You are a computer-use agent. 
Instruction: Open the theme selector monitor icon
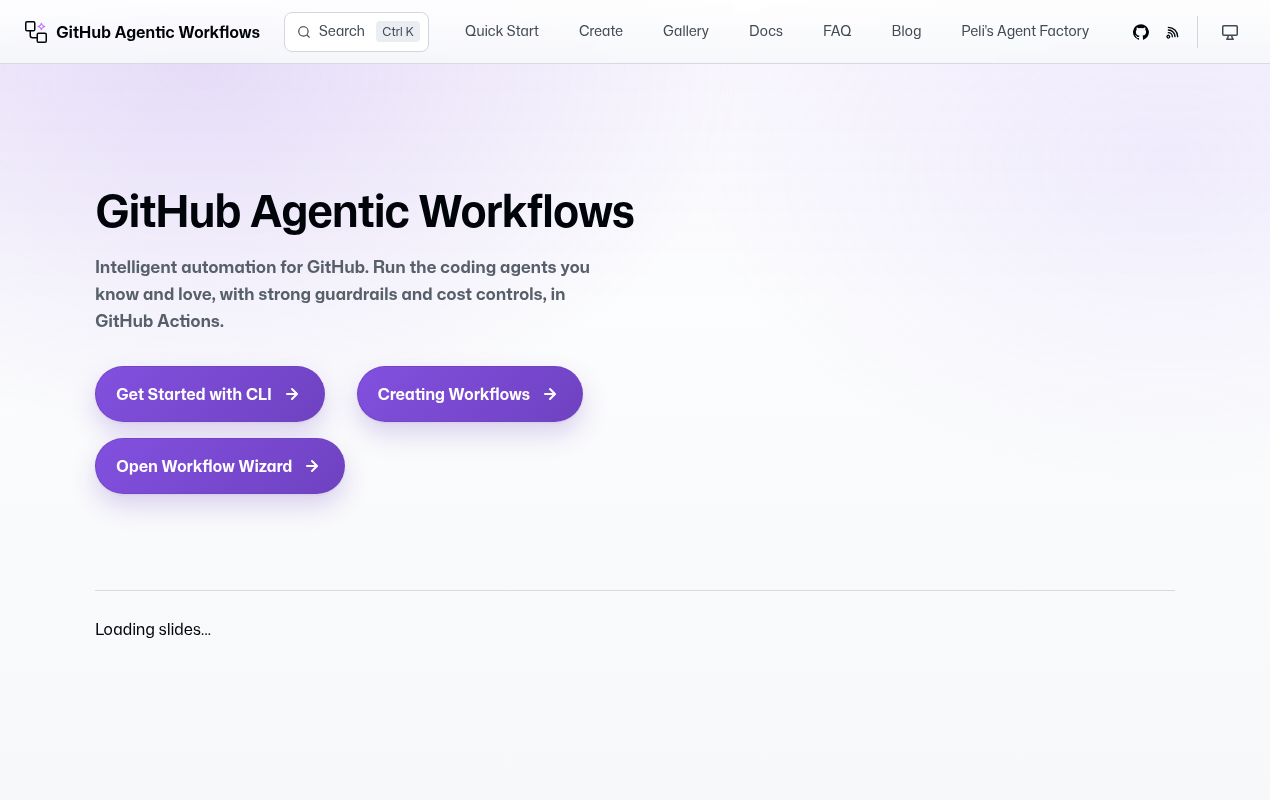click(x=1230, y=32)
